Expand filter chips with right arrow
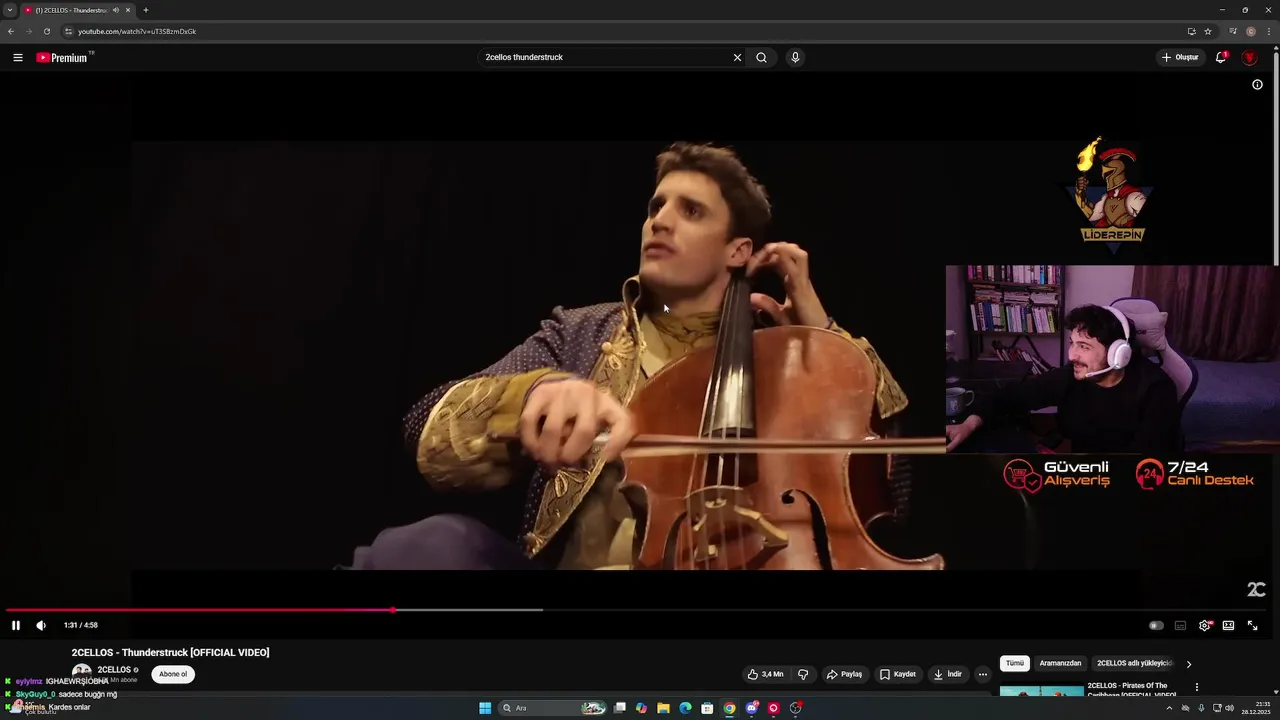The image size is (1280, 720). [1188, 664]
